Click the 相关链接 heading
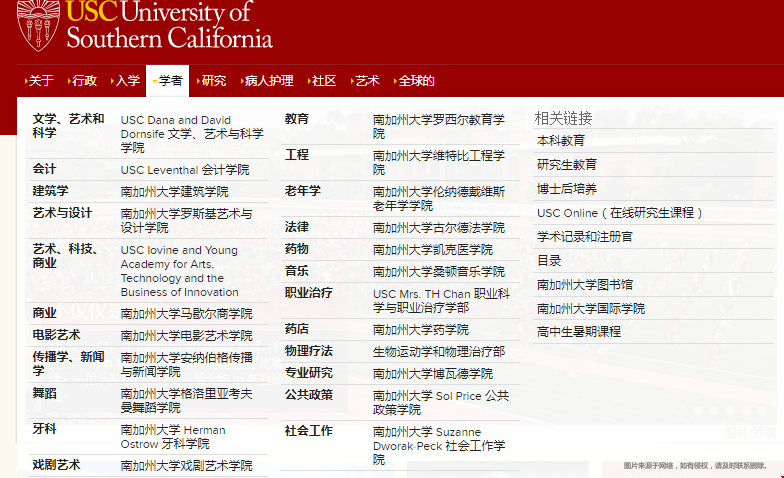The height and width of the screenshot is (478, 784). 564,118
